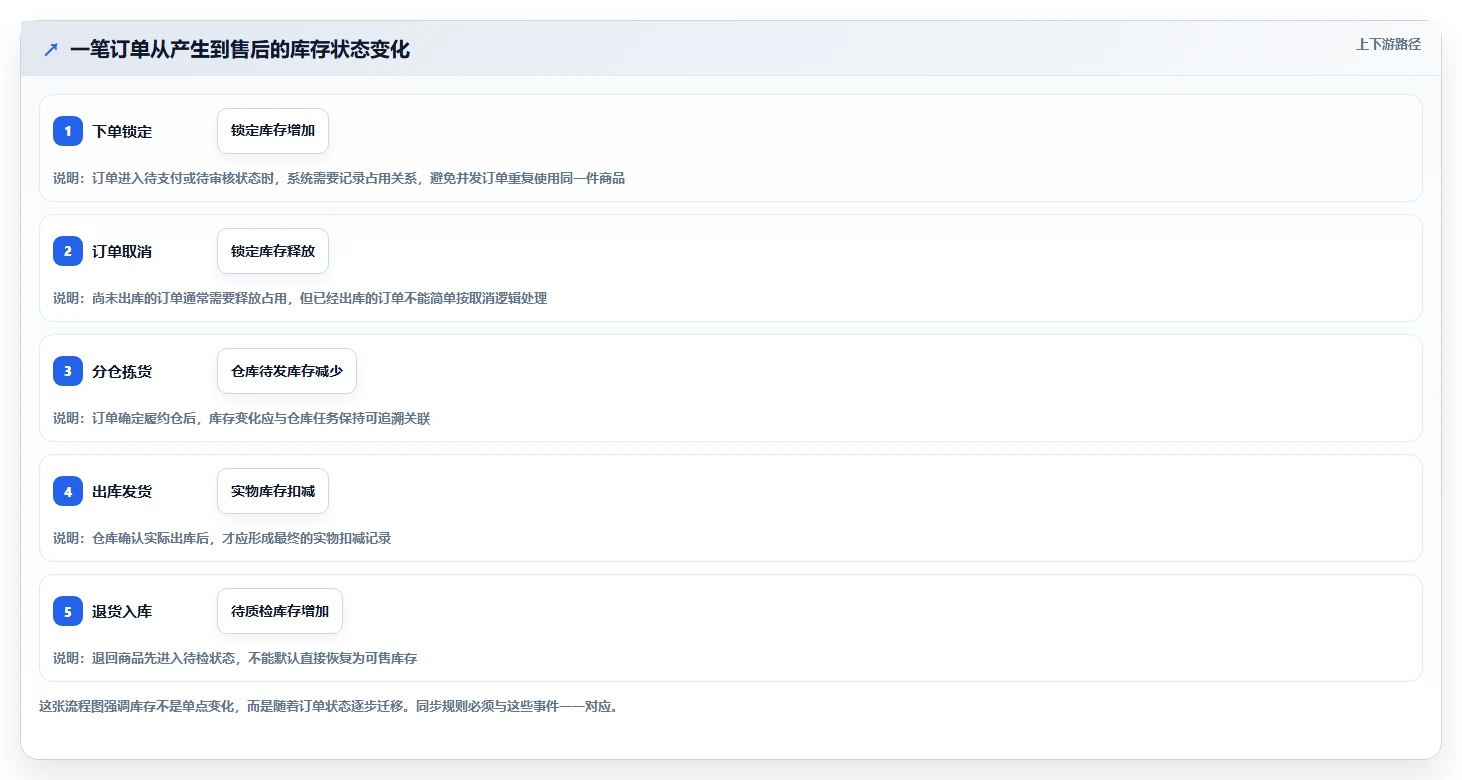Click the 仓库待发库存减少 tag
The height and width of the screenshot is (780, 1462).
tap(287, 371)
